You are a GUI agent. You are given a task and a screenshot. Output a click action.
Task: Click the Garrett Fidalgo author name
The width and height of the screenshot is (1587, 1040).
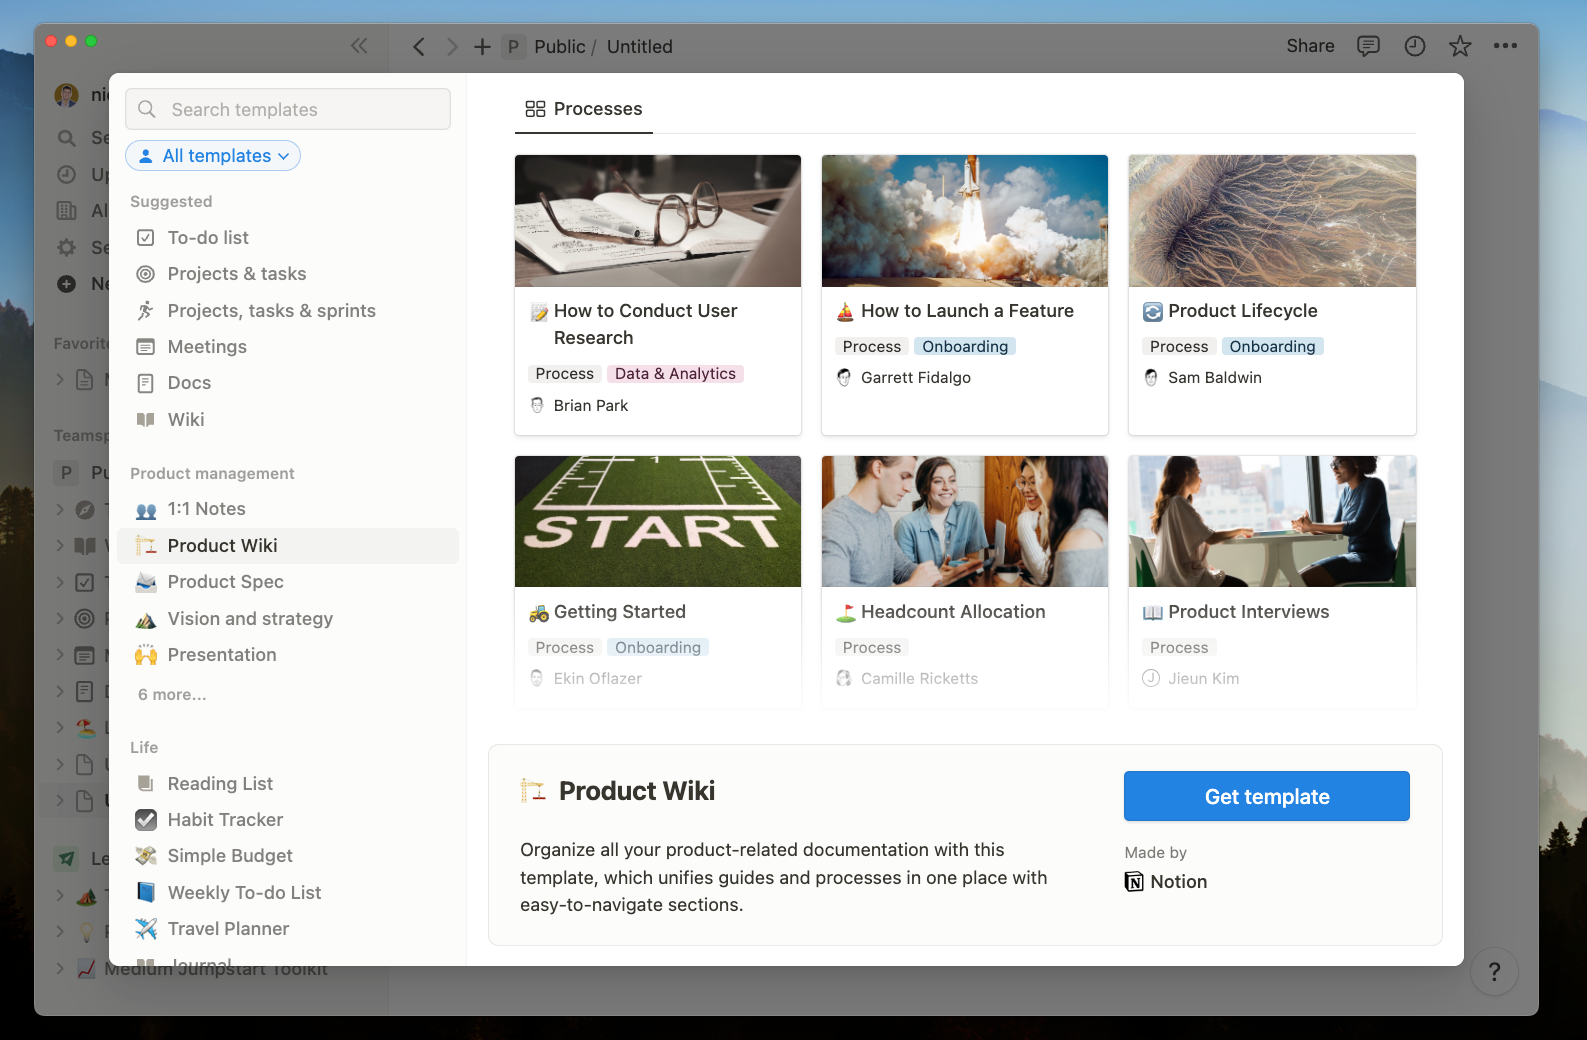click(916, 378)
